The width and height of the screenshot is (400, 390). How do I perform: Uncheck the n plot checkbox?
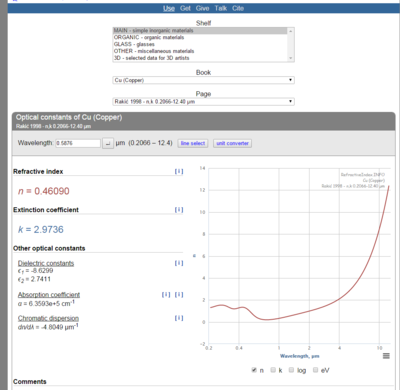pyautogui.click(x=254, y=370)
